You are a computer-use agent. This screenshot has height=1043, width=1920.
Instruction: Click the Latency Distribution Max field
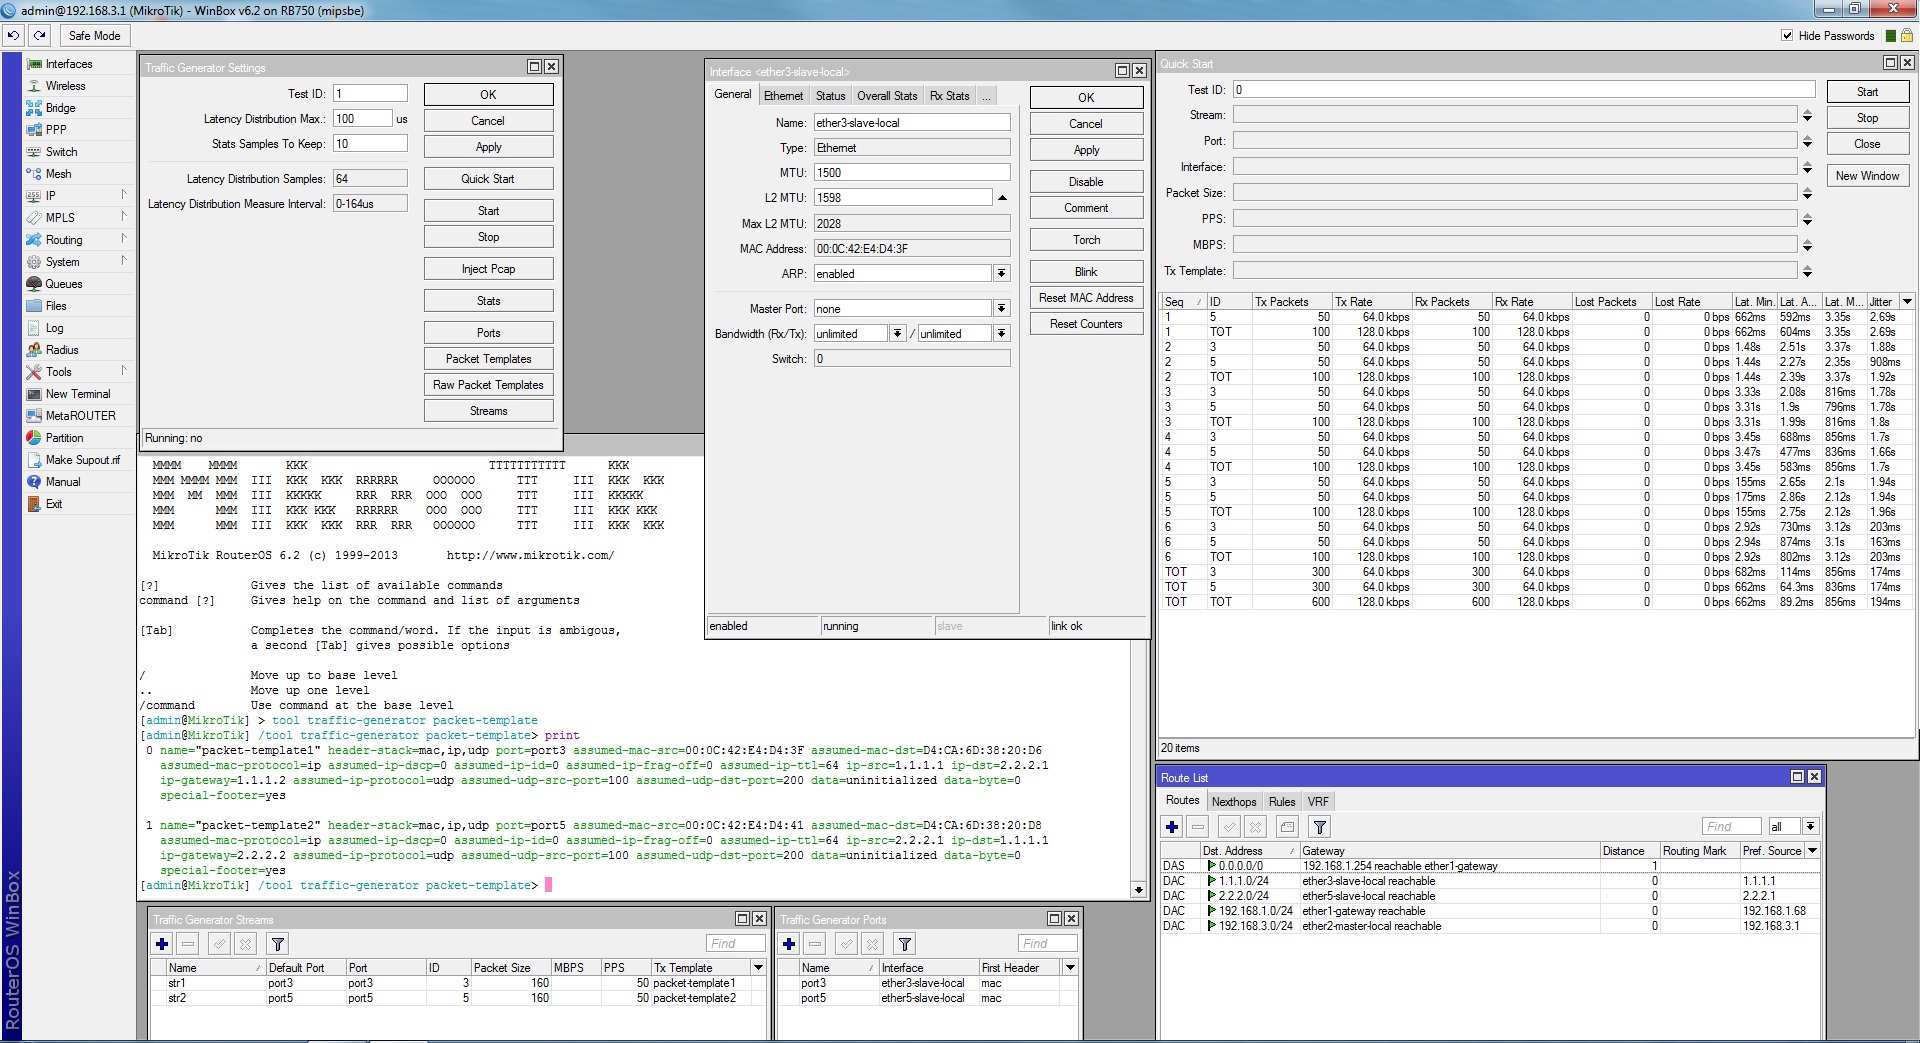point(363,119)
